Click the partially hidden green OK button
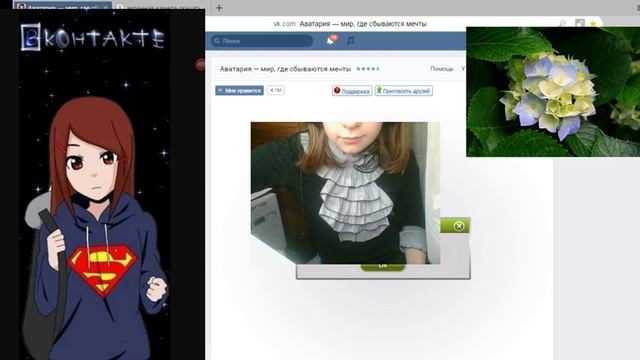Screen dimensions: 640x360 click(382, 267)
